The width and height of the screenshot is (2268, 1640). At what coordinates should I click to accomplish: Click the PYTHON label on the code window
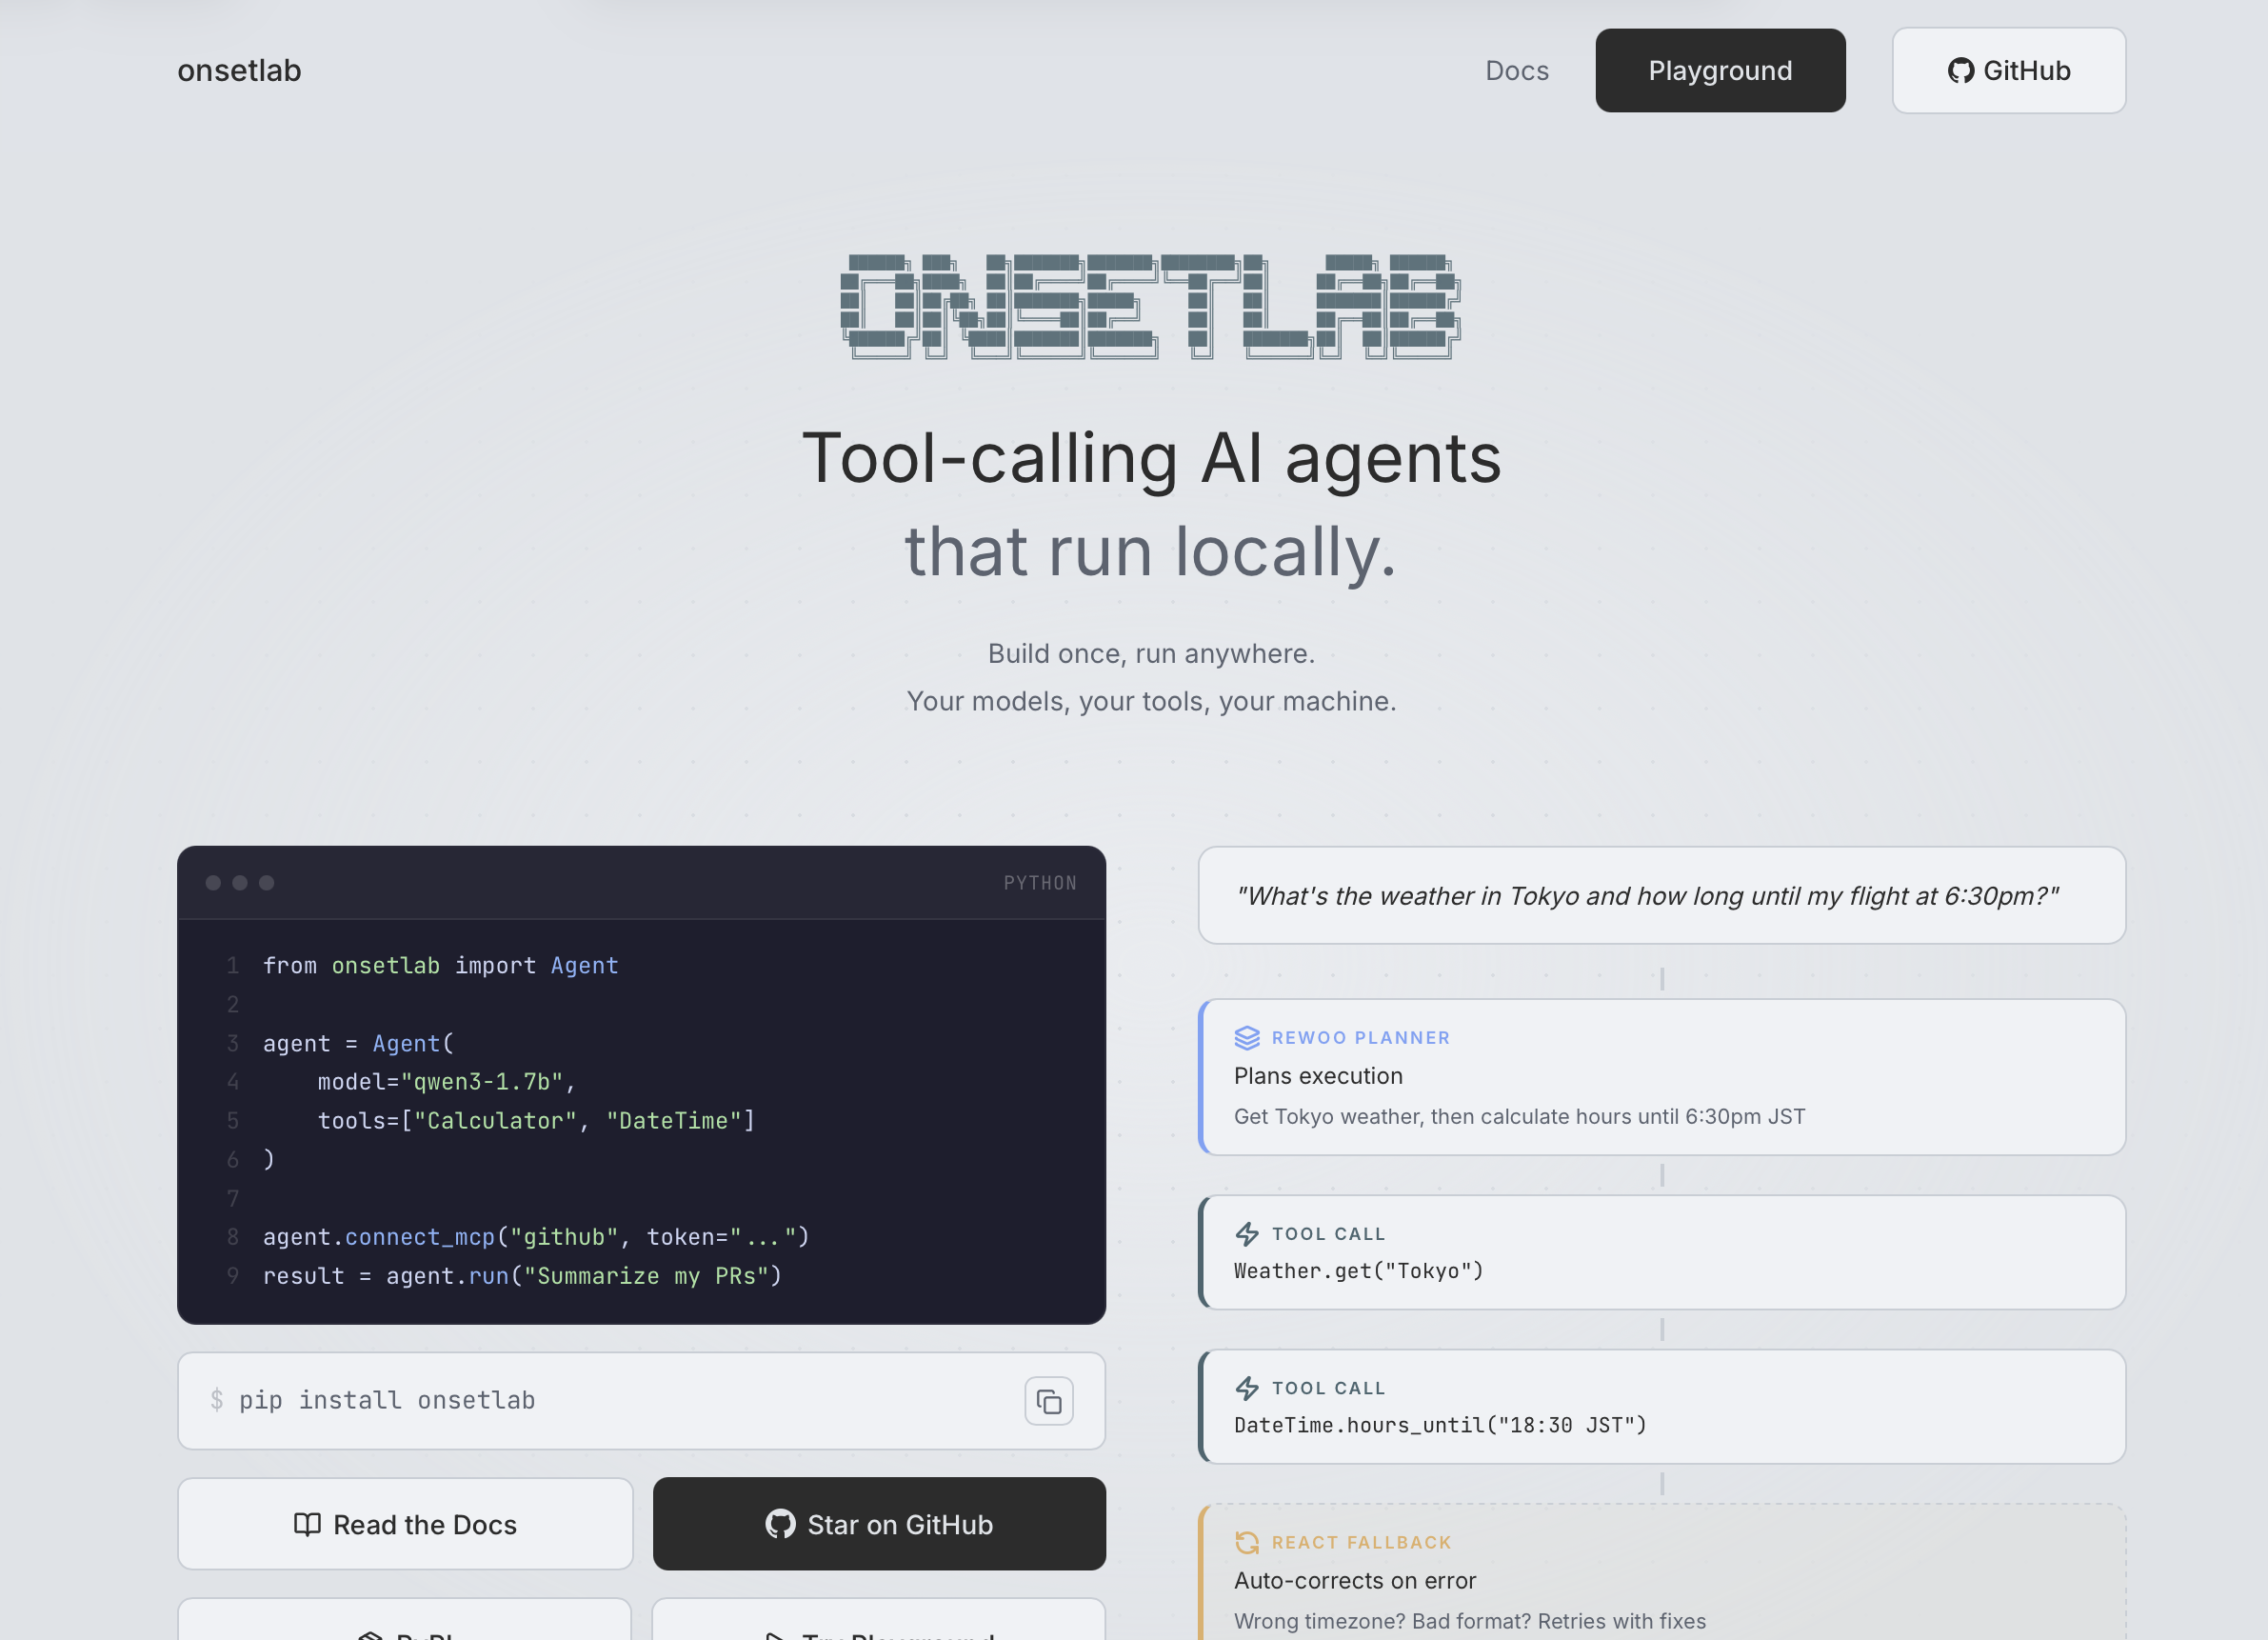pos(1041,883)
